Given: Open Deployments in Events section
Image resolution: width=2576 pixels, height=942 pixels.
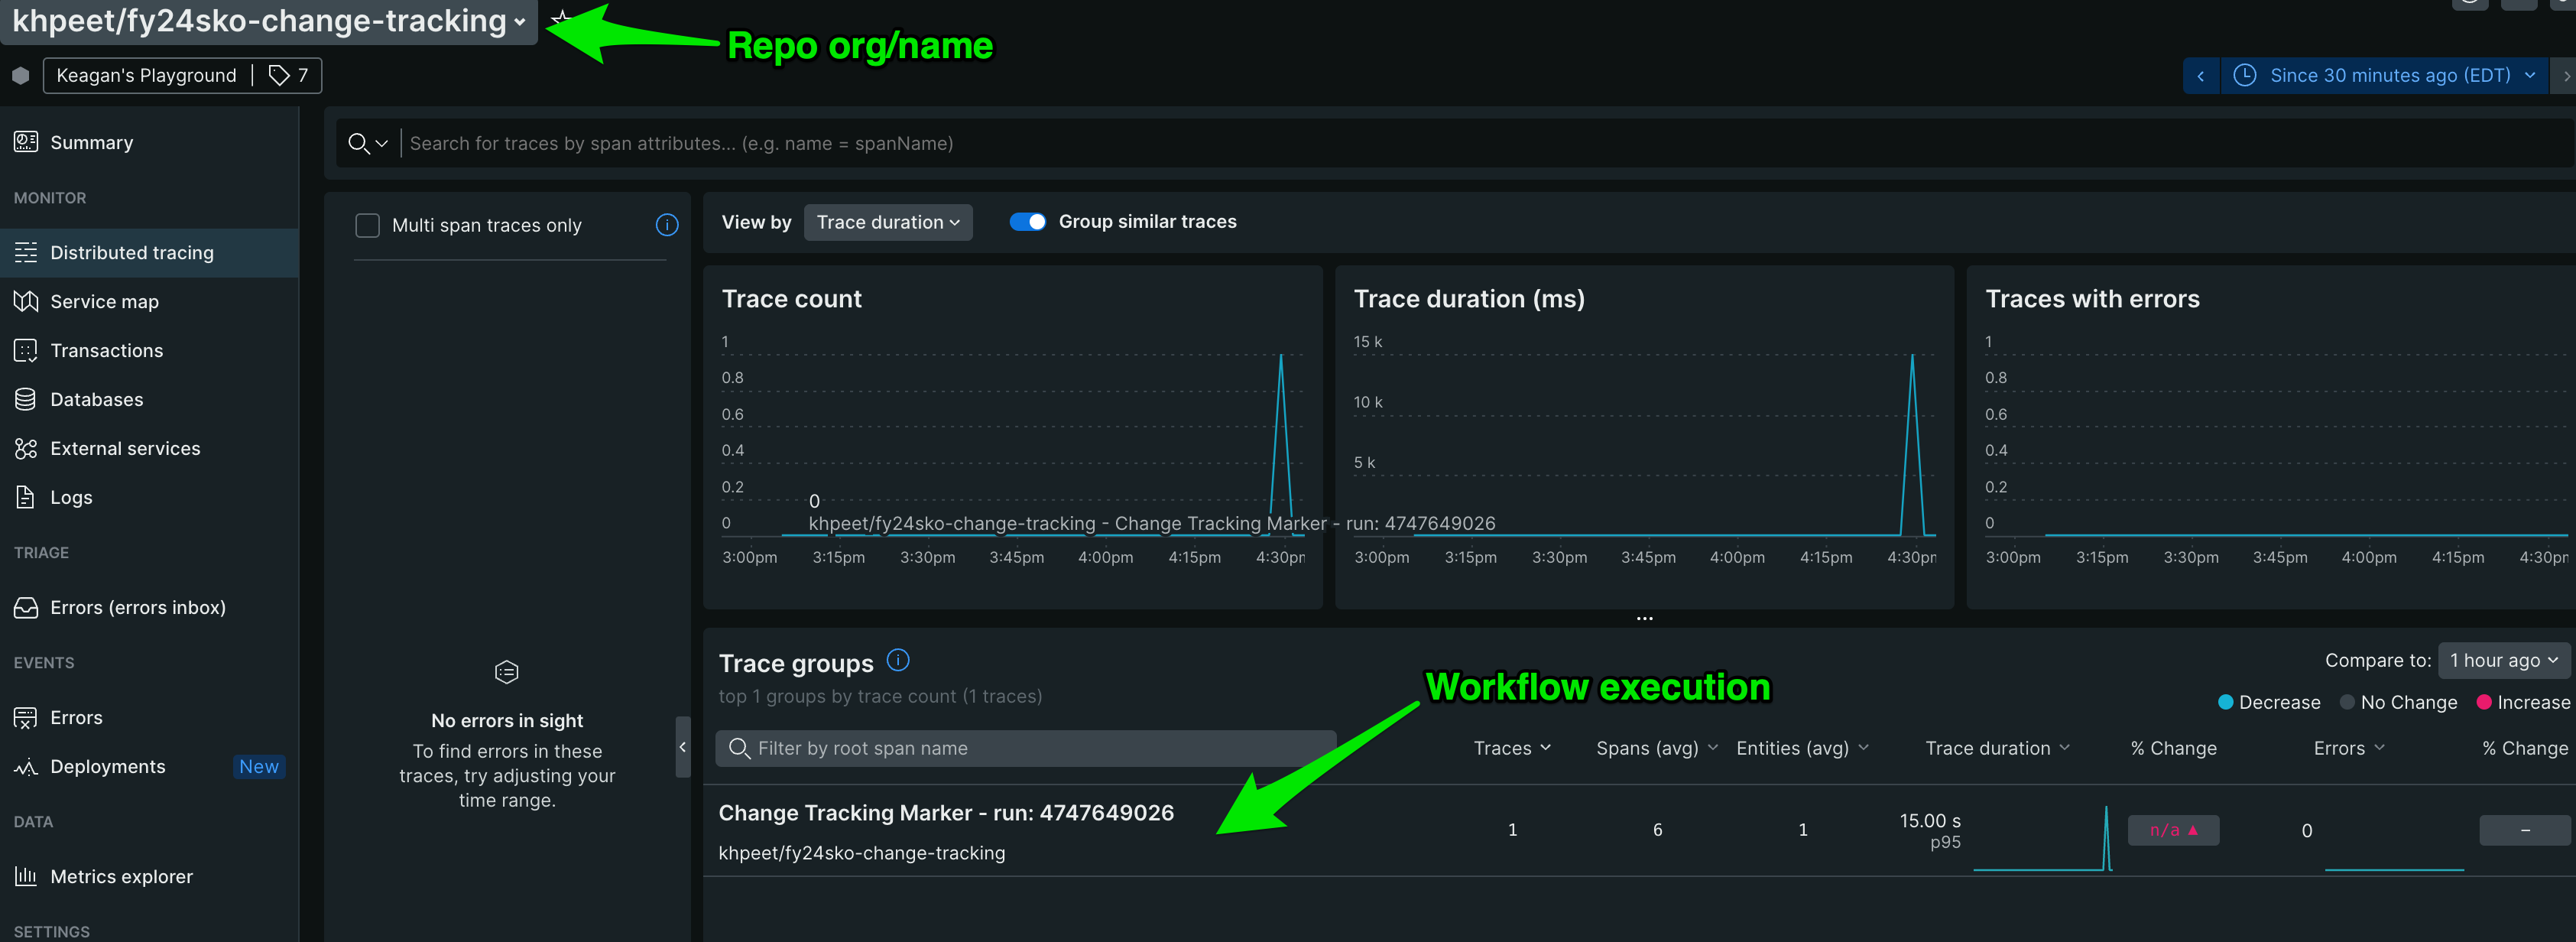Looking at the screenshot, I should [x=107, y=766].
